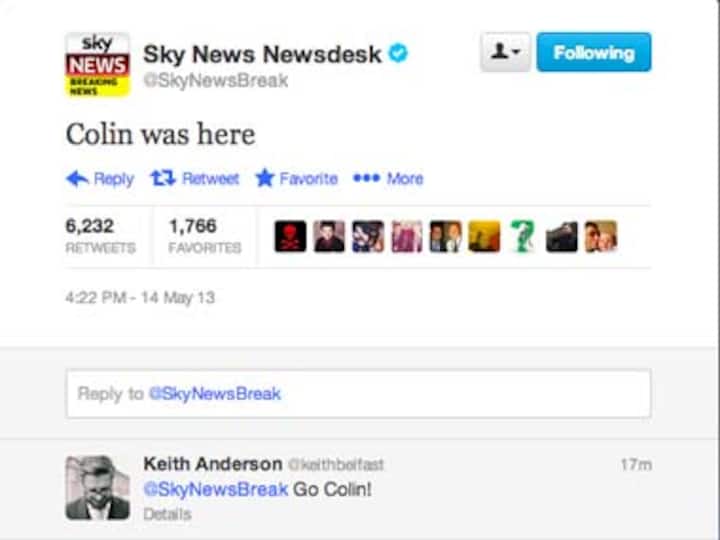Click the green question mark avatar

coord(523,236)
